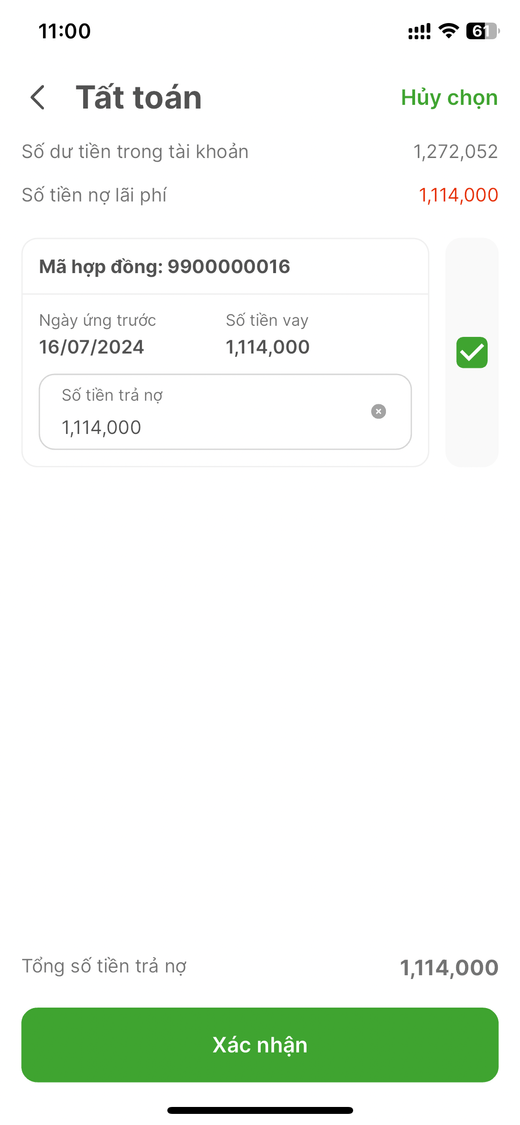Confirm with the Xác nhận button
The height and width of the screenshot is (1125, 520).
[260, 1045]
